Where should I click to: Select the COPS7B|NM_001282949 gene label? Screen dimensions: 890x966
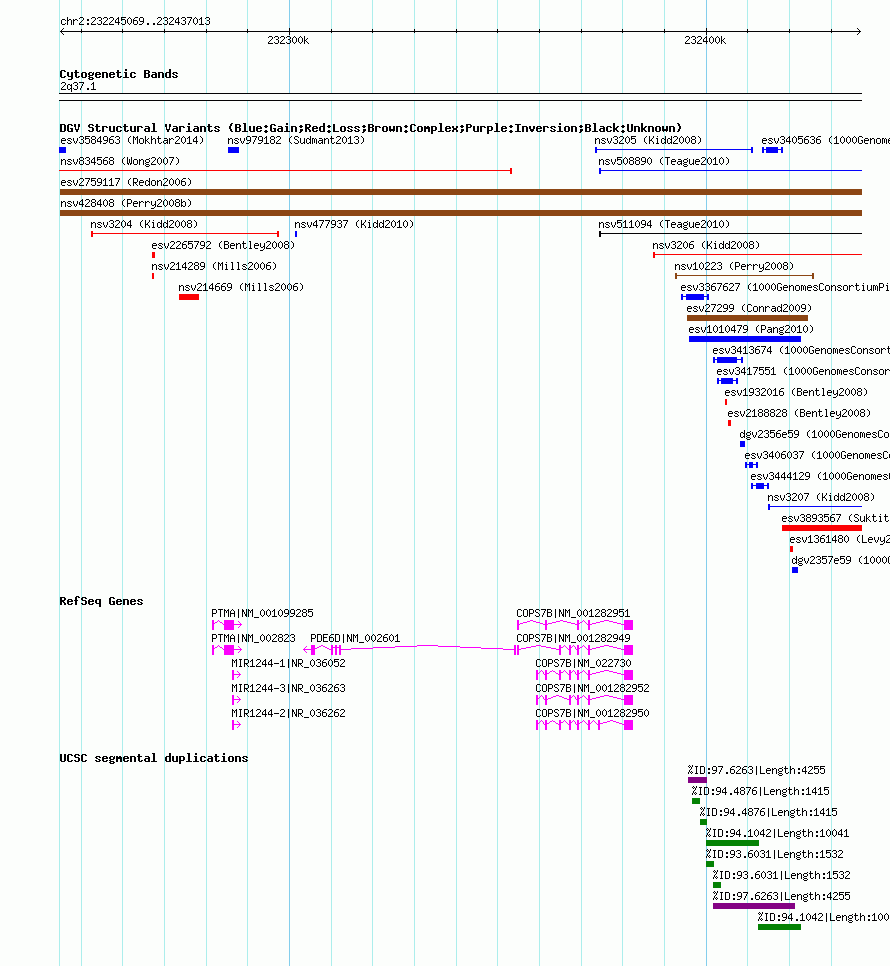pos(573,638)
